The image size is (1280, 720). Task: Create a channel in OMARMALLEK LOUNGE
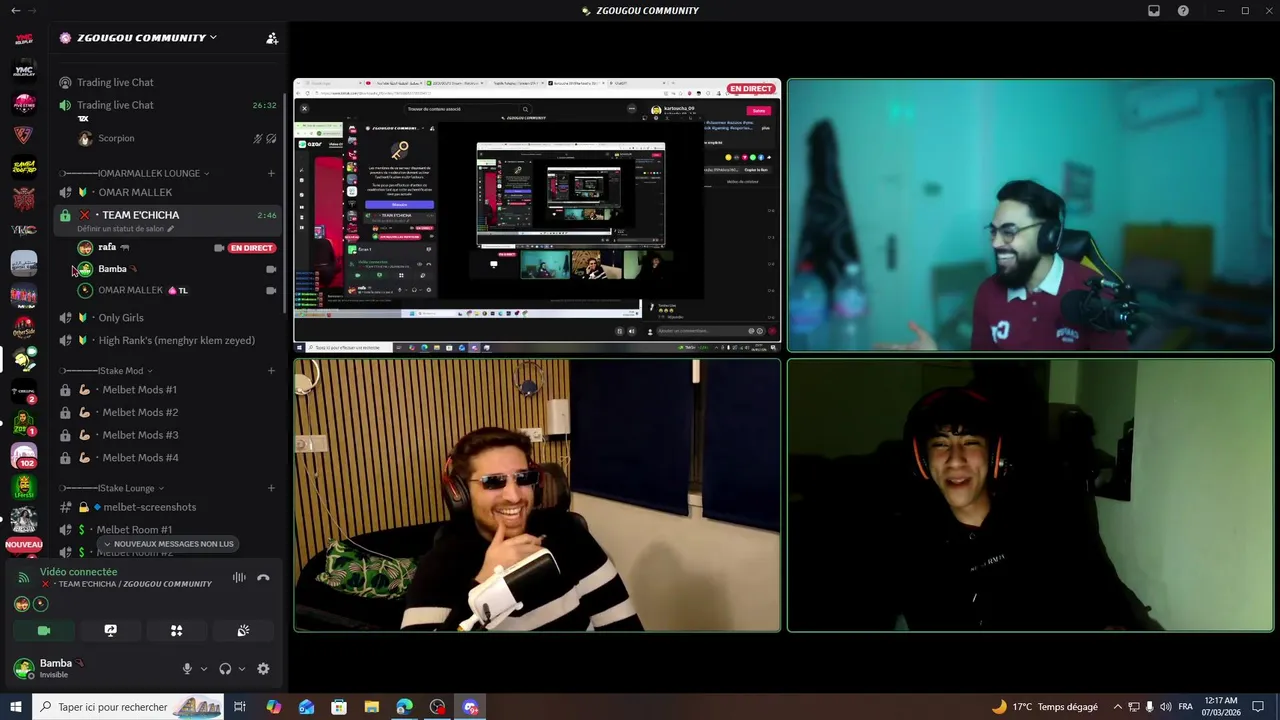coord(271,173)
